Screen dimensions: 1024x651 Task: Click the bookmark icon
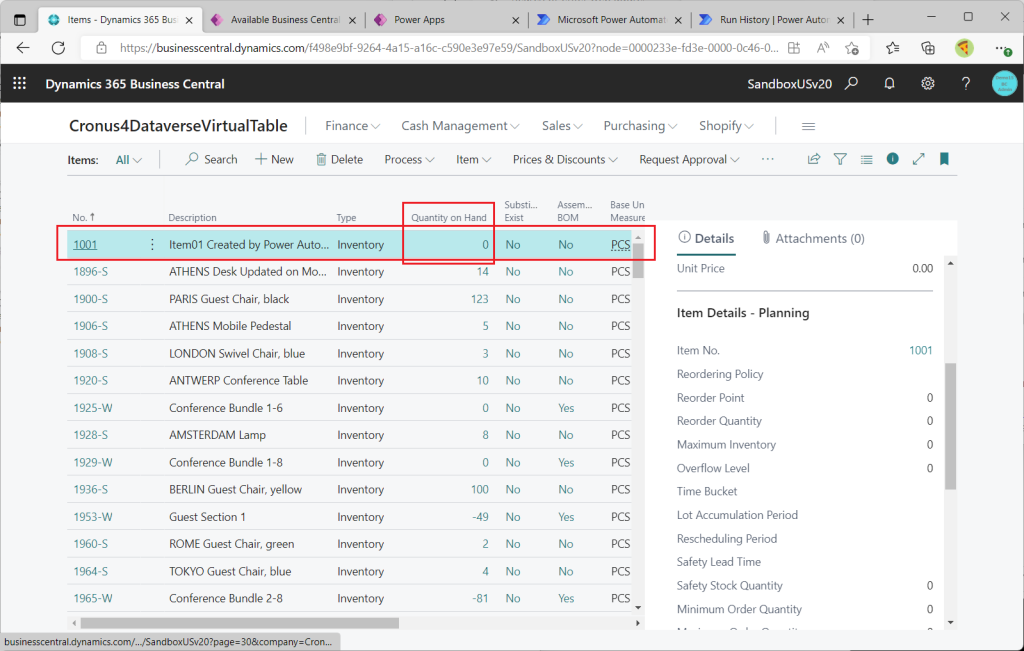pyautogui.click(x=944, y=159)
